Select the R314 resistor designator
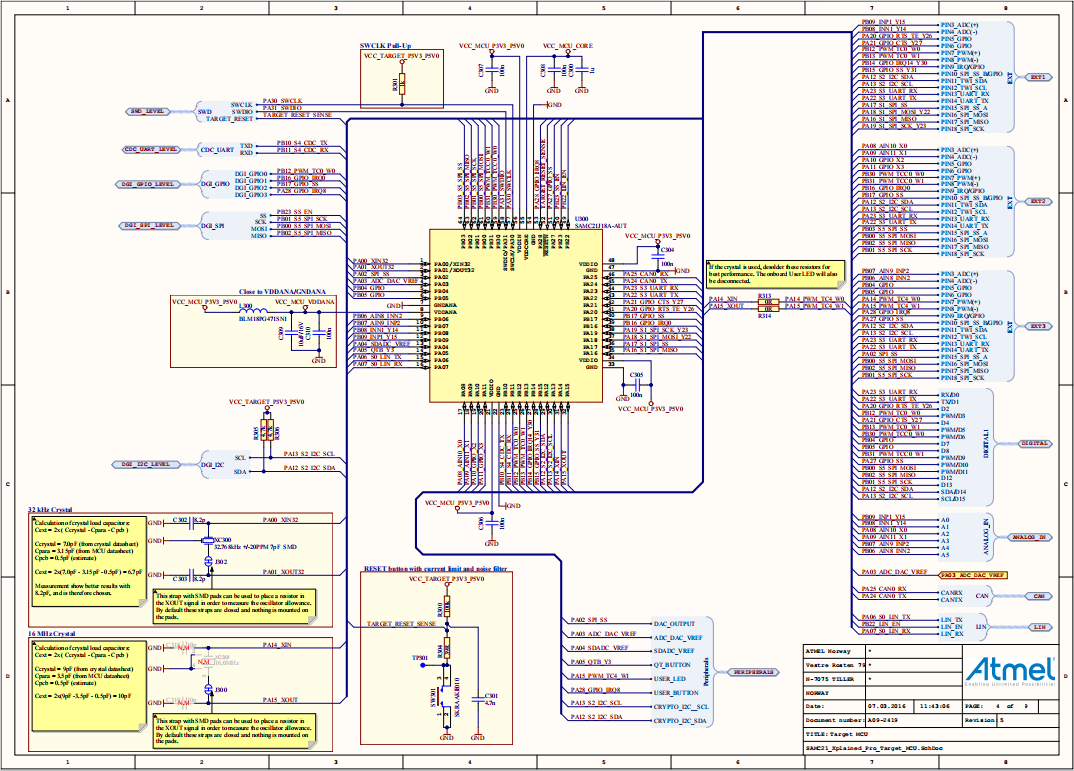The image size is (1074, 771). point(764,316)
